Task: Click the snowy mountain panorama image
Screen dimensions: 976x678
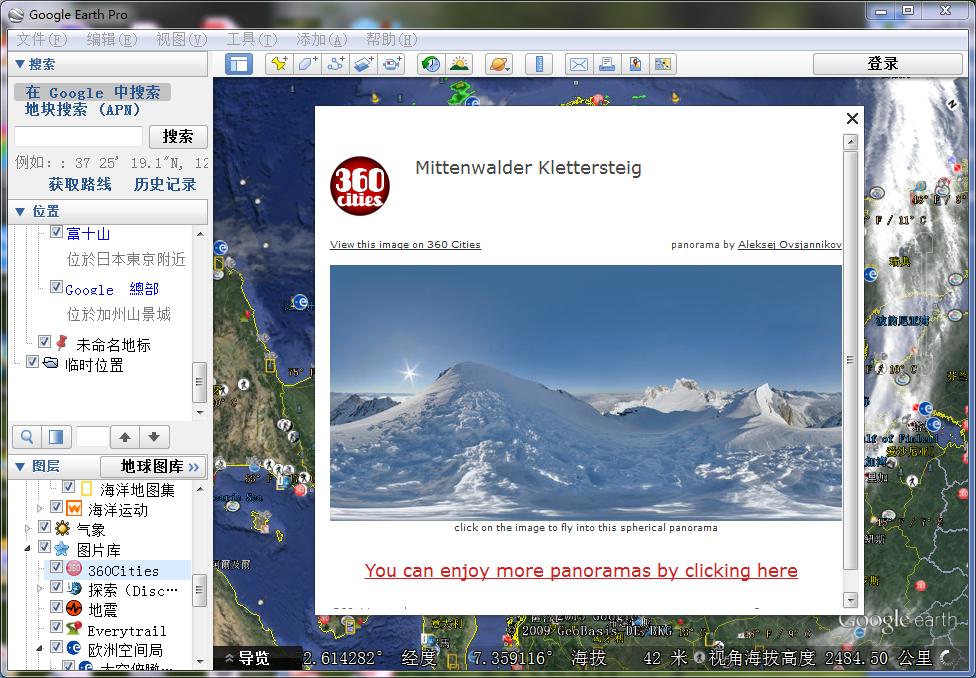Action: coord(586,393)
